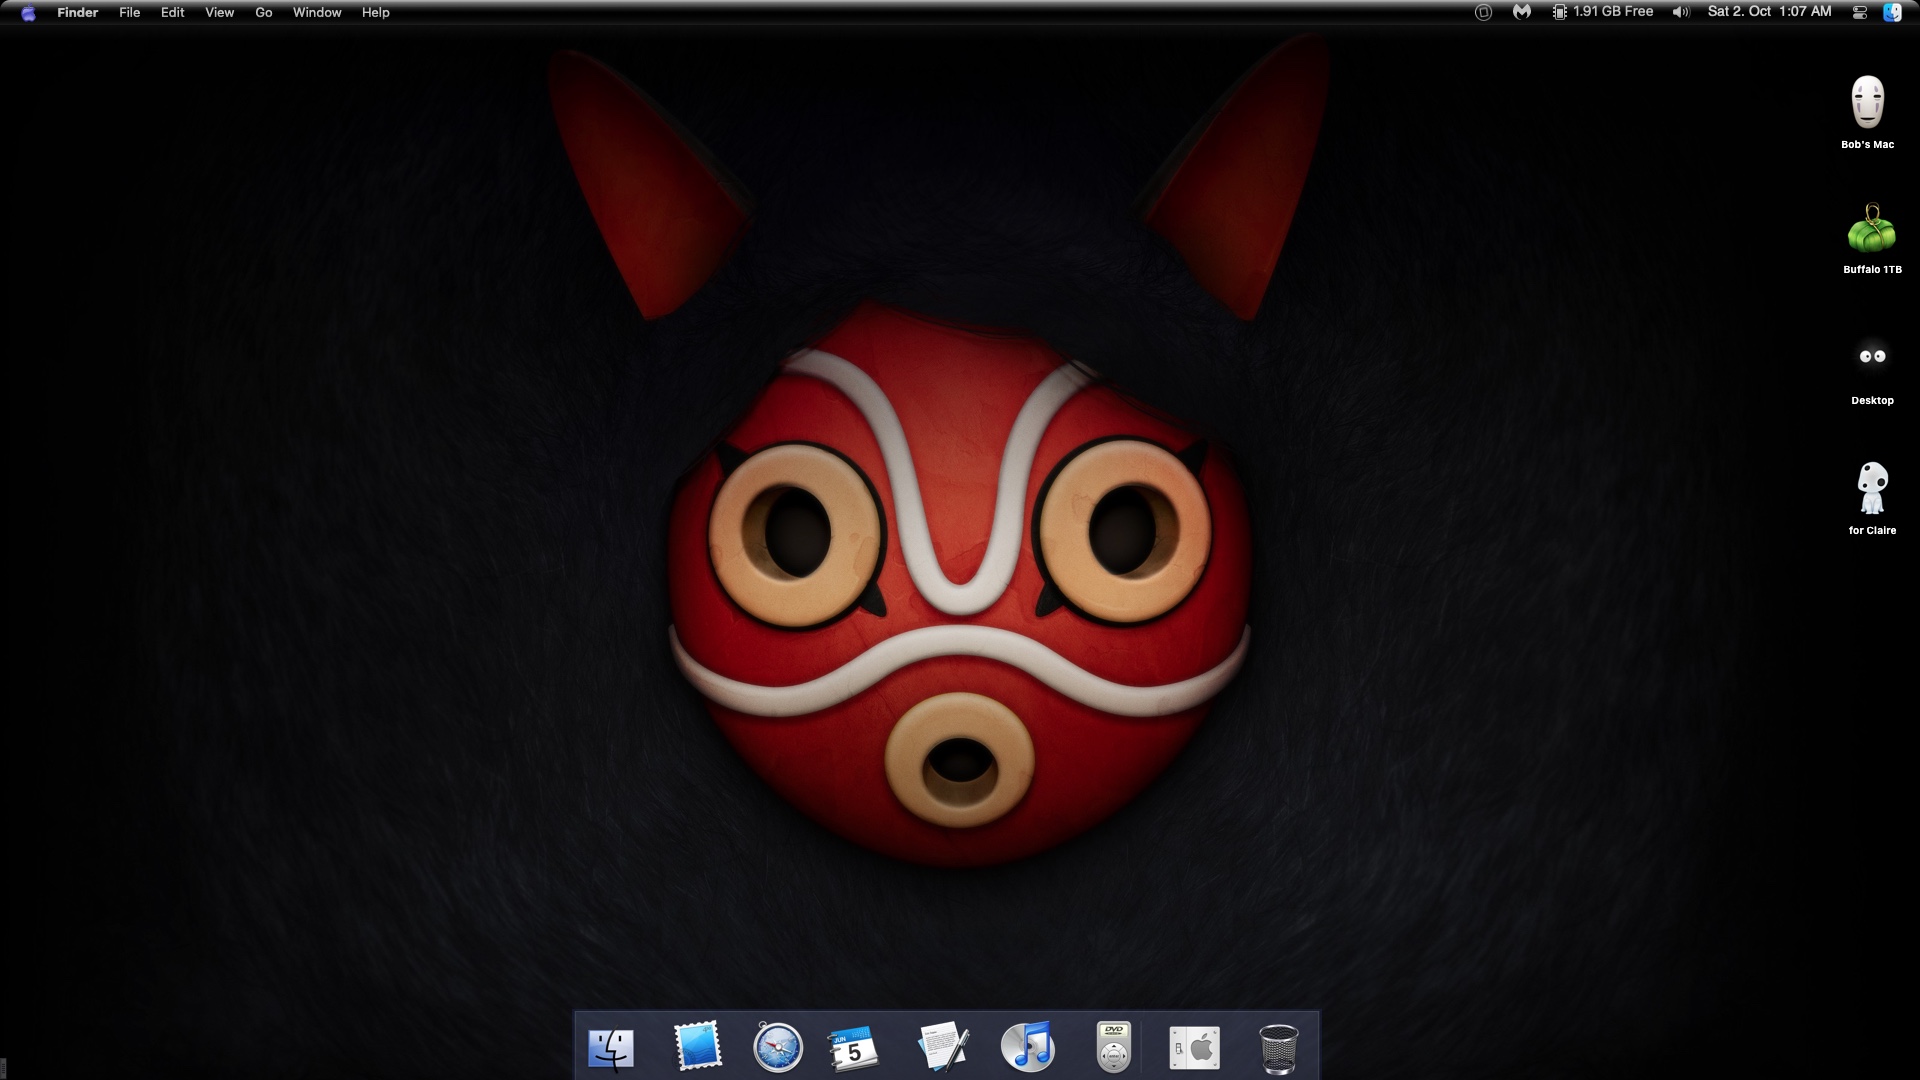Click the Finder face icon in menu bar

[x=1892, y=12]
